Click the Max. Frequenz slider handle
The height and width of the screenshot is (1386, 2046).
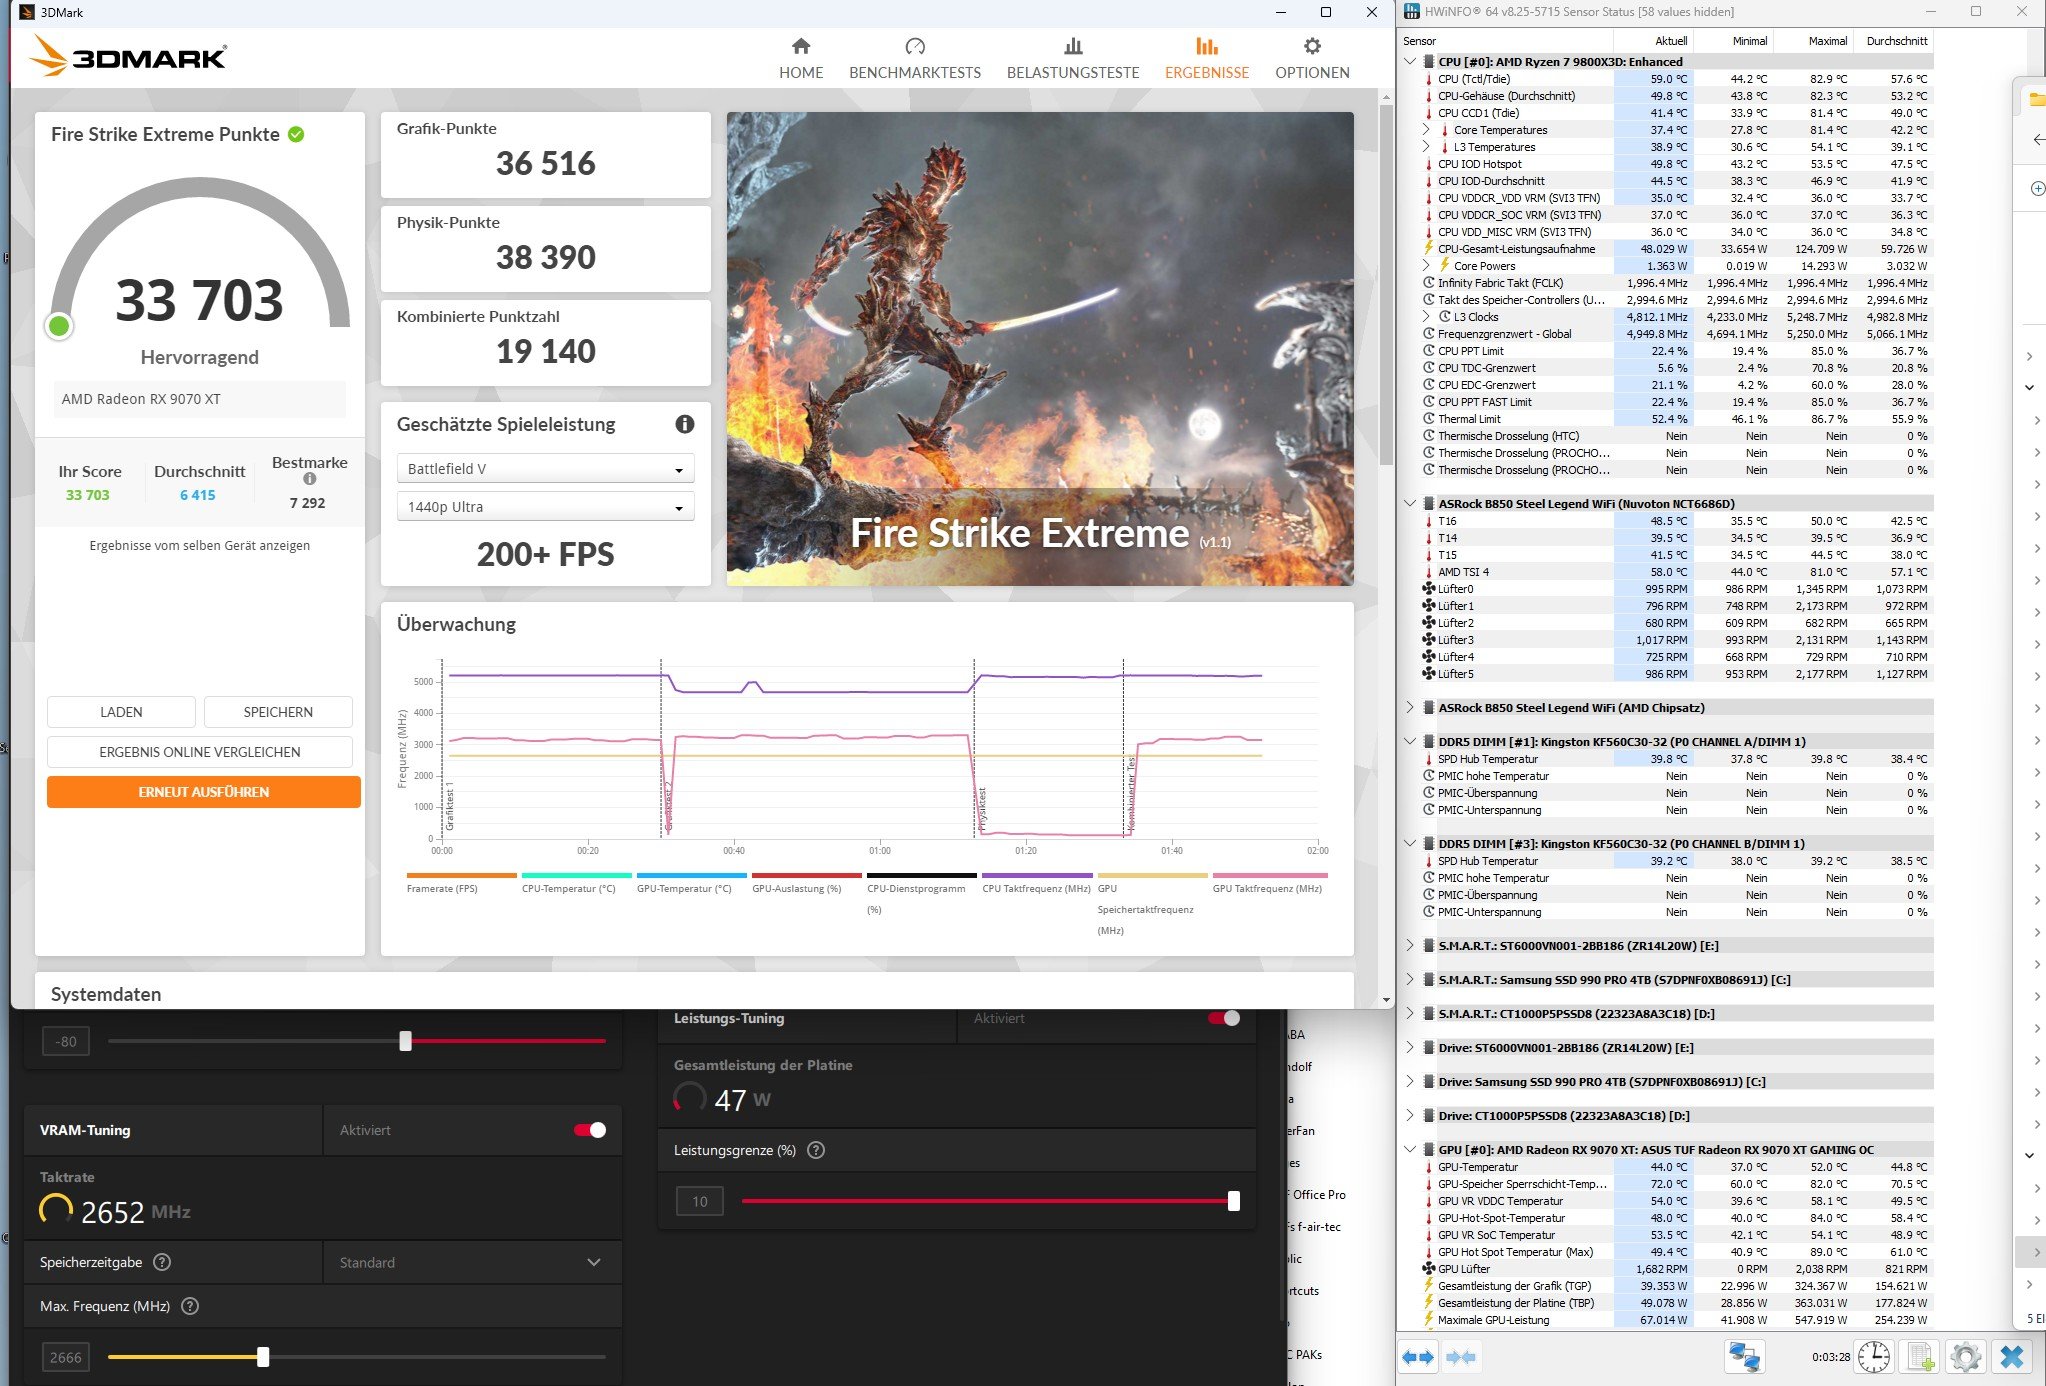(x=263, y=1357)
